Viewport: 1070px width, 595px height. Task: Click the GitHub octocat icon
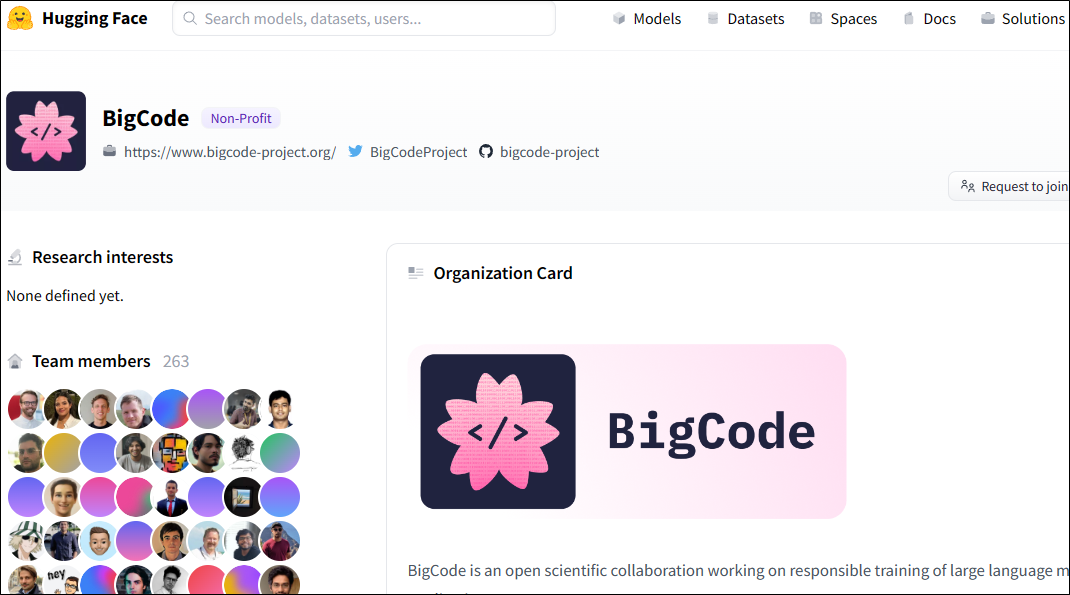pyautogui.click(x=486, y=151)
